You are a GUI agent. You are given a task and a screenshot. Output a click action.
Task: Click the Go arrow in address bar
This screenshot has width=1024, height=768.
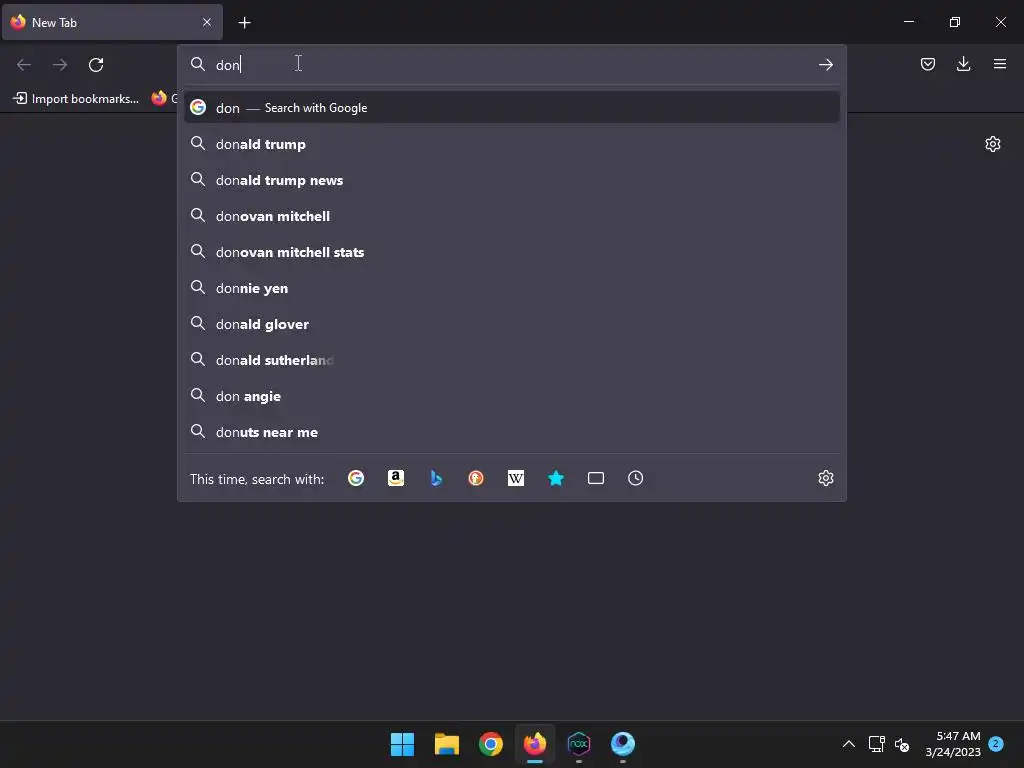click(825, 65)
